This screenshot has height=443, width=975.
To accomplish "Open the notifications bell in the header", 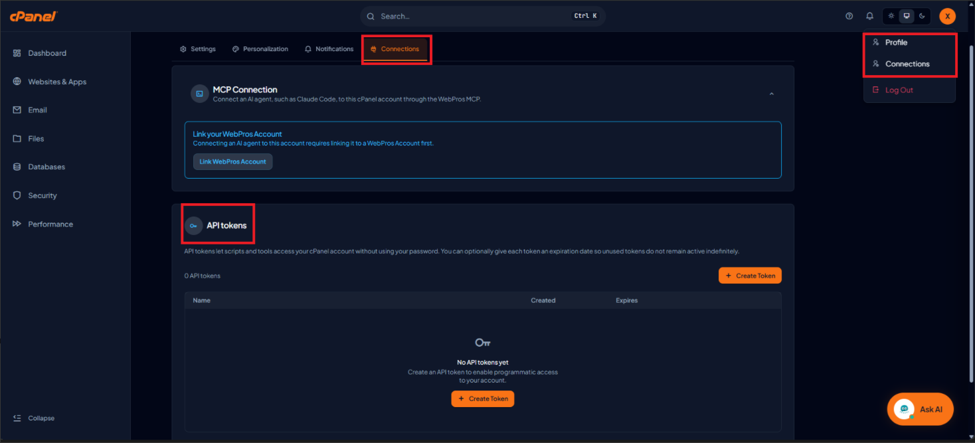I will pyautogui.click(x=869, y=16).
